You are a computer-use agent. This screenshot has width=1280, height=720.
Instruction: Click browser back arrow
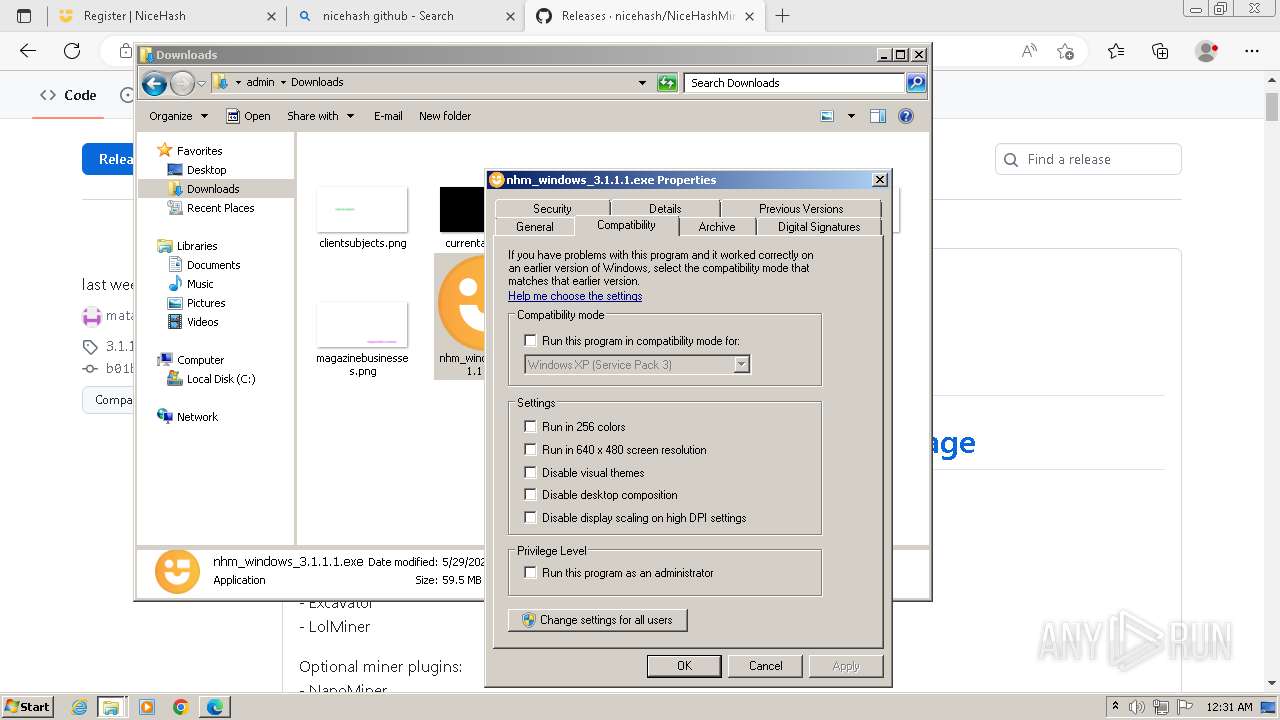(x=28, y=51)
